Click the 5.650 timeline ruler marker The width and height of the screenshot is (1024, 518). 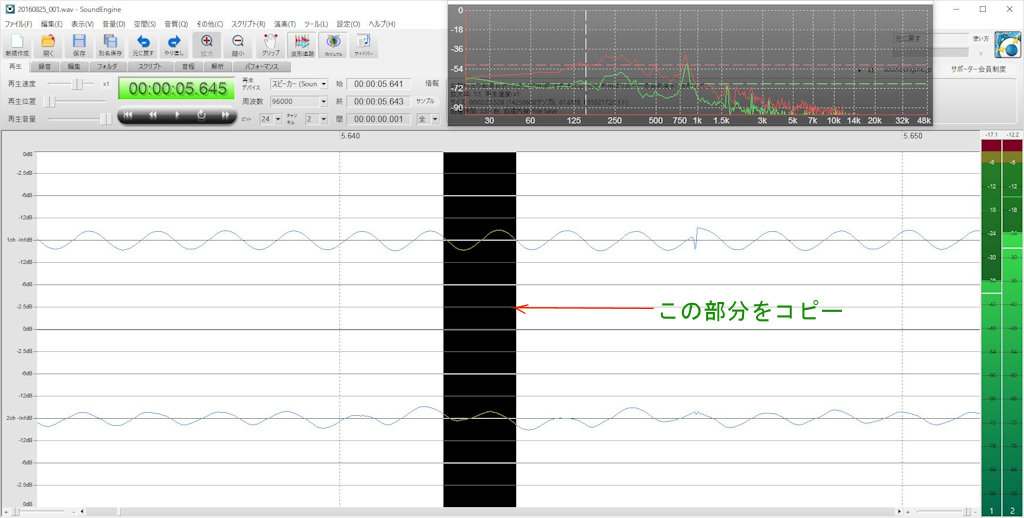[912, 136]
